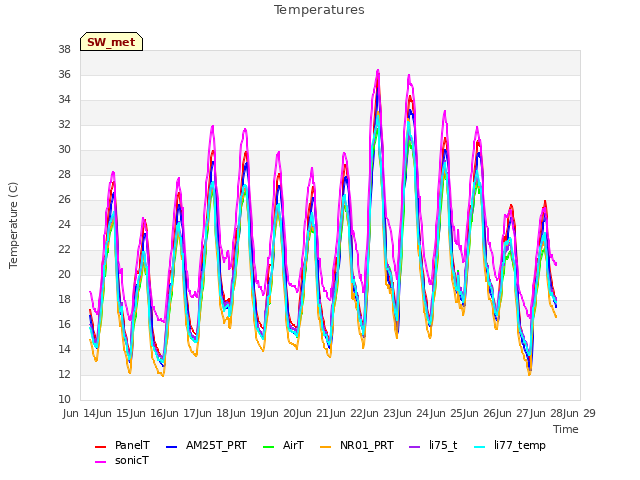The image size is (640, 480).
Task: Click the orange NR01_PRT legend swatch
Action: (325, 447)
